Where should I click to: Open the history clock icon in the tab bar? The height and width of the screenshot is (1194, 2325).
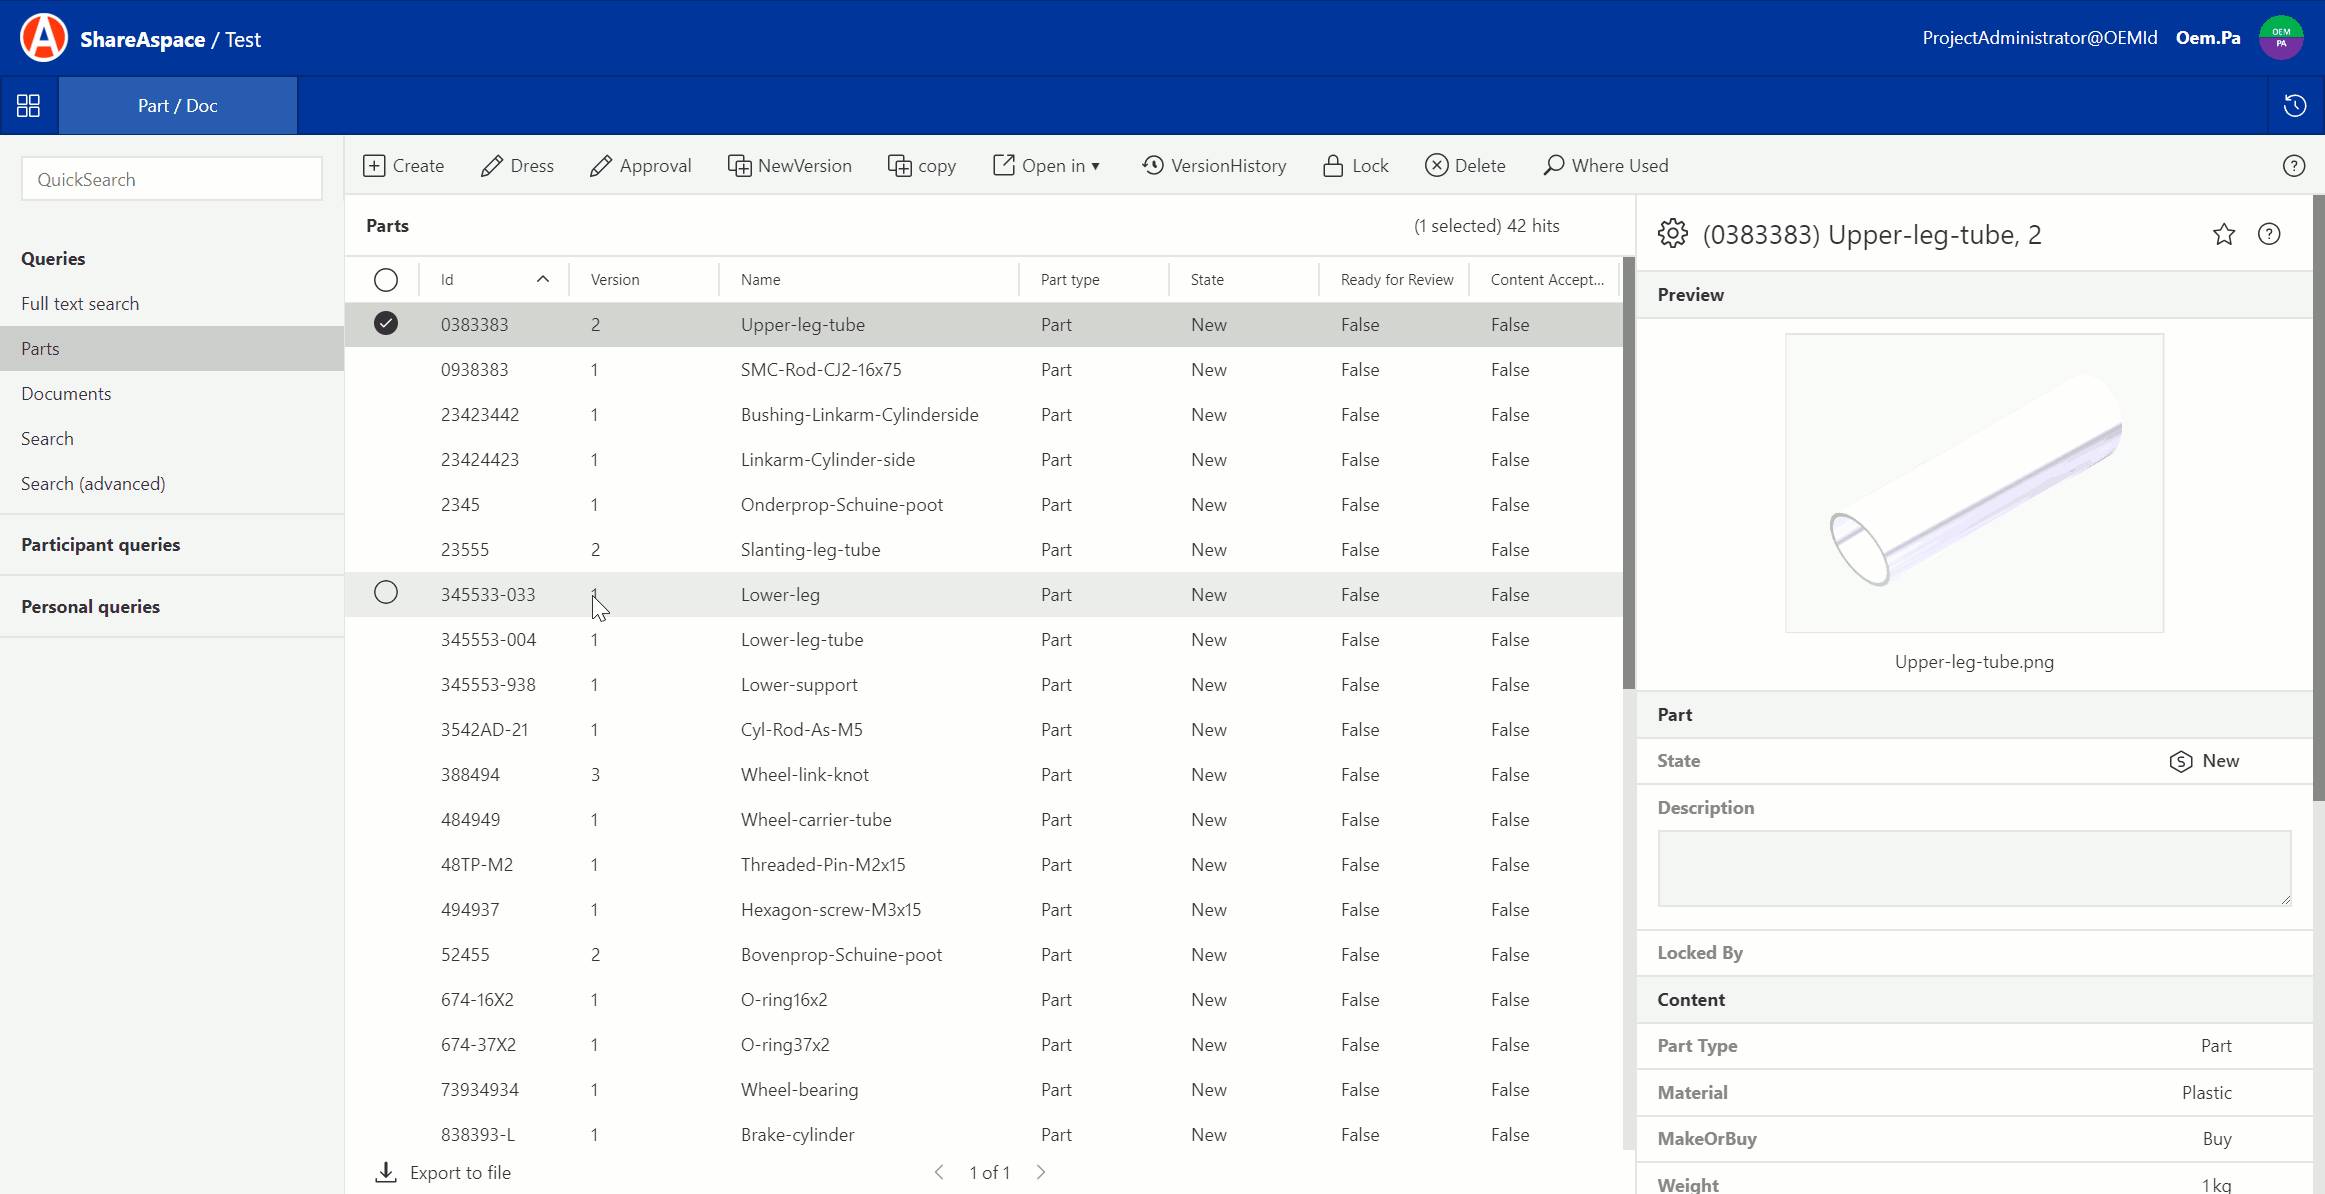(x=2295, y=105)
